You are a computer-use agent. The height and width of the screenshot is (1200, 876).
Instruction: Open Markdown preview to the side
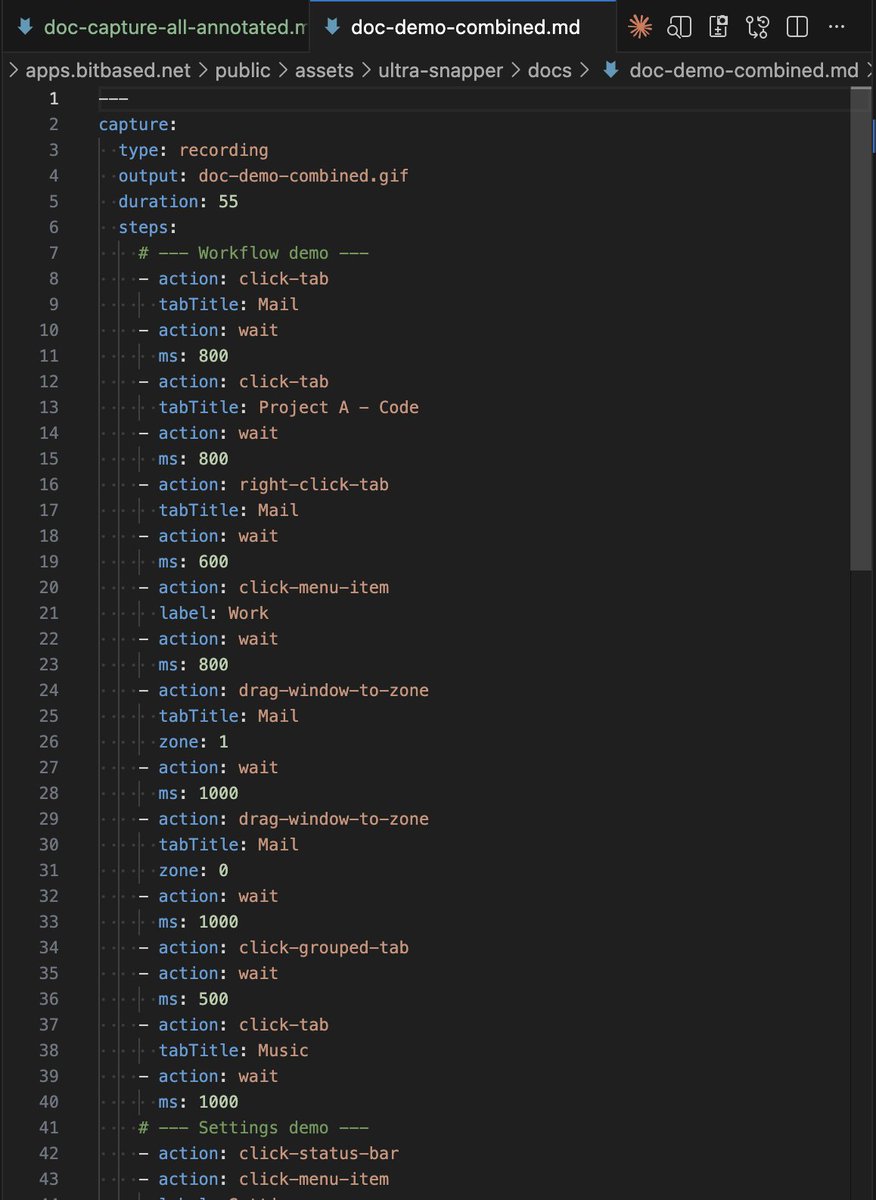[x=680, y=27]
